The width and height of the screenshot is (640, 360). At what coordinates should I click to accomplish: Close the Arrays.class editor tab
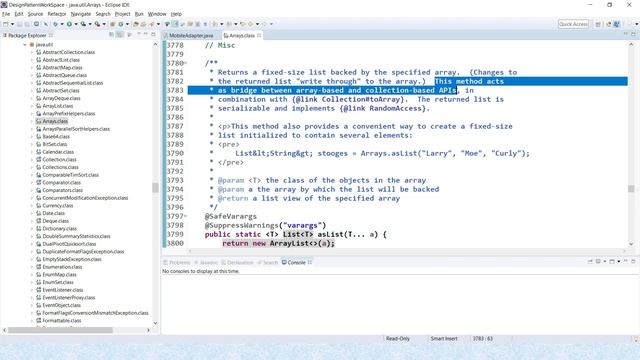click(x=259, y=36)
